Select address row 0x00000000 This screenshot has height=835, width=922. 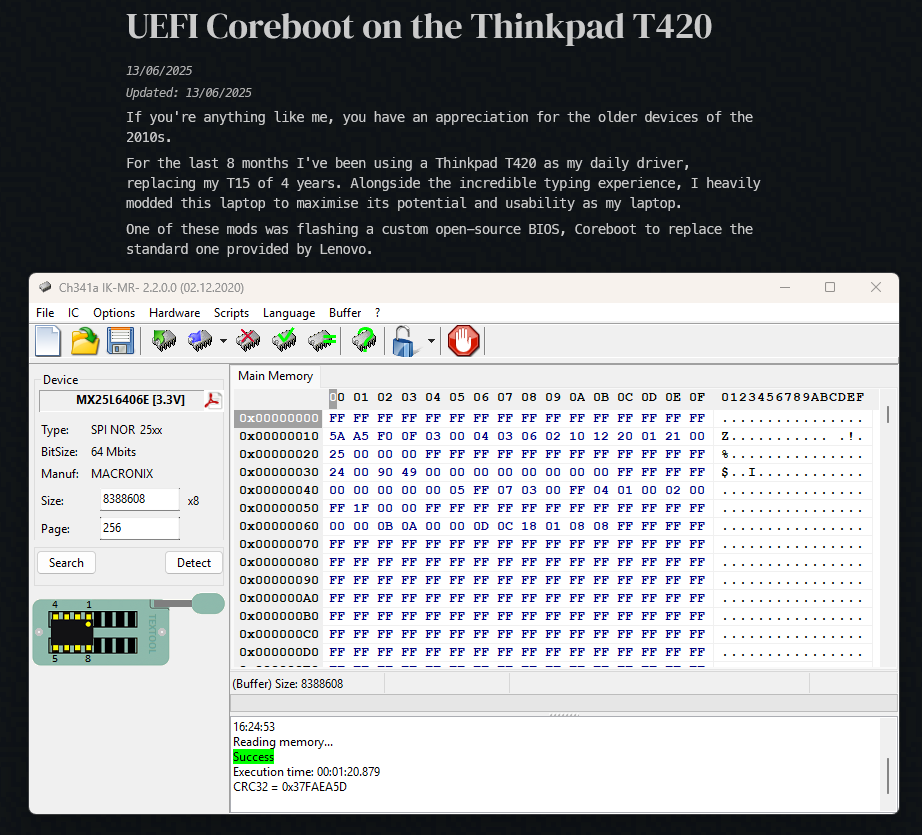point(279,418)
